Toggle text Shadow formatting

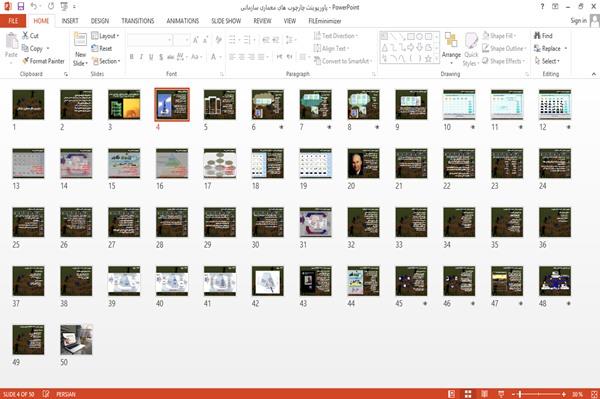coord(161,57)
